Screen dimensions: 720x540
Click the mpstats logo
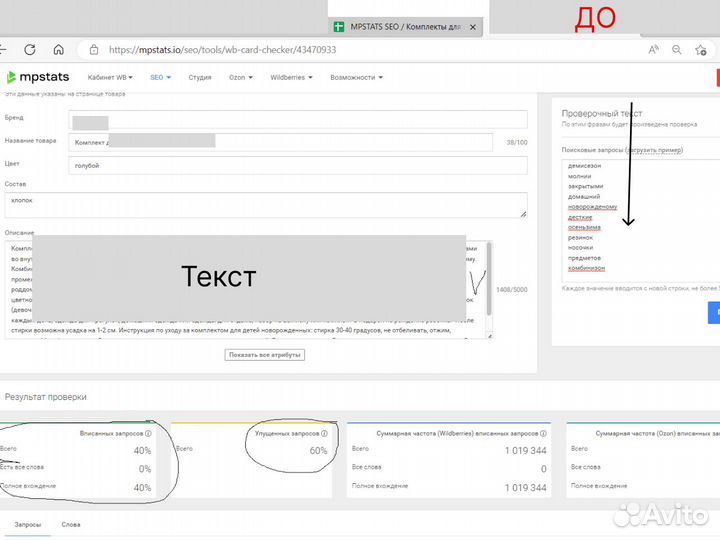(x=38, y=77)
